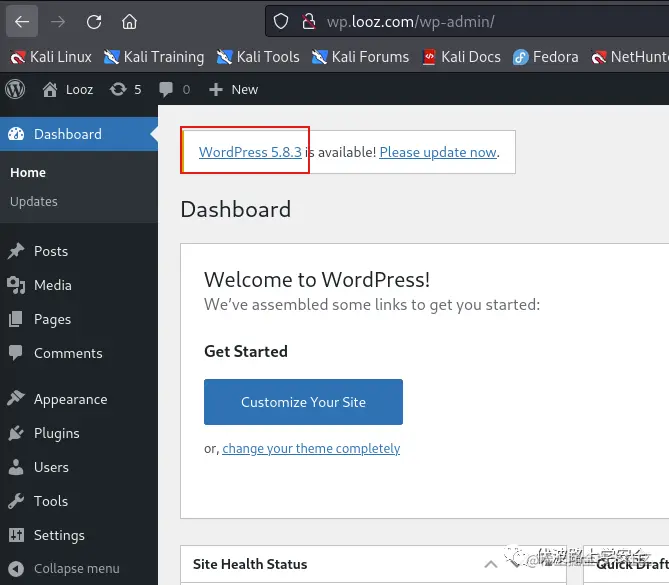Image resolution: width=669 pixels, height=585 pixels.
Task: Click the plus New content button
Action: [x=233, y=90]
